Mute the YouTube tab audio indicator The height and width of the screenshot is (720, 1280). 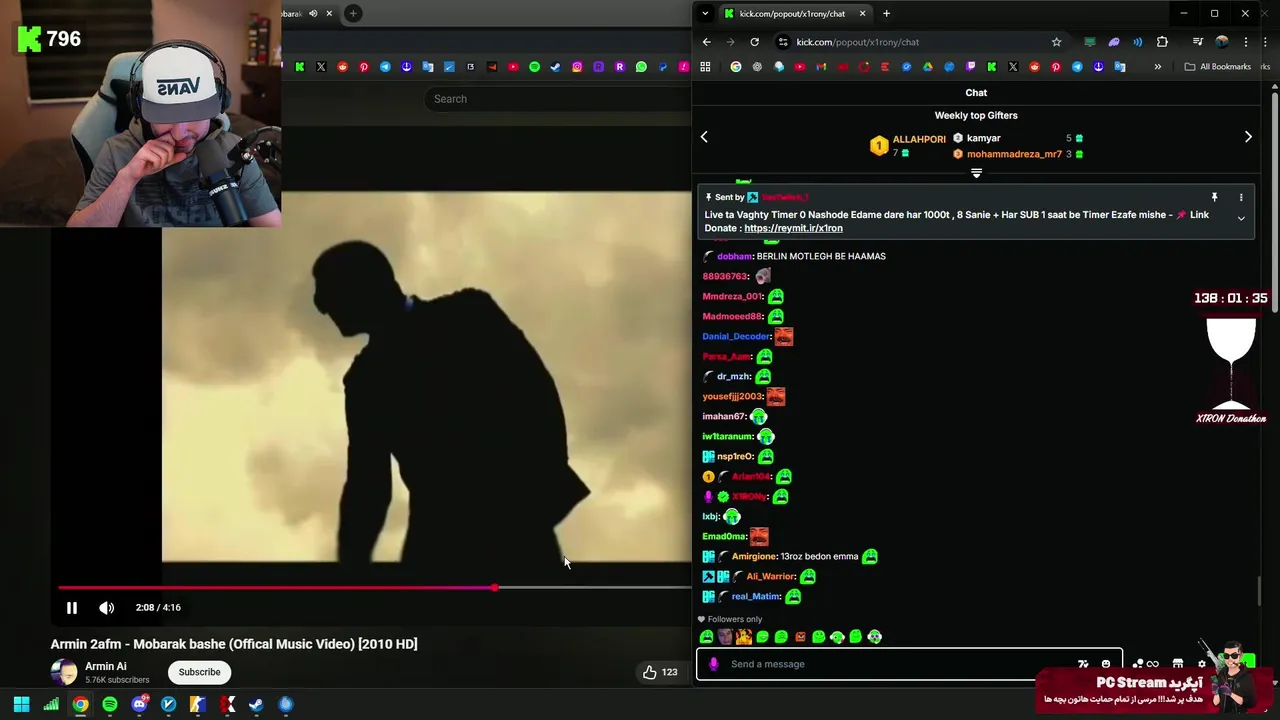coord(313,13)
